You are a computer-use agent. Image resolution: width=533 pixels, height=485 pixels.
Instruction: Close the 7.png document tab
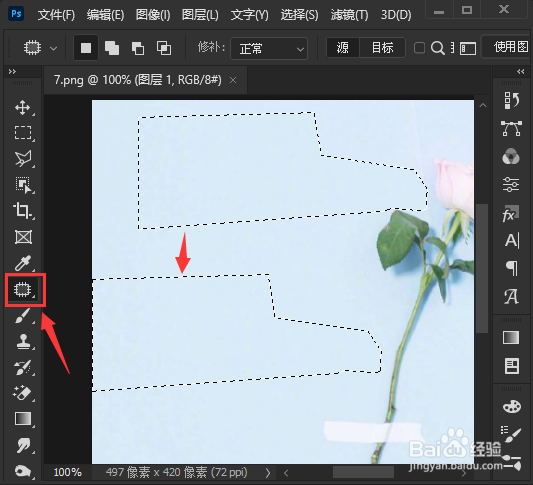click(233, 81)
